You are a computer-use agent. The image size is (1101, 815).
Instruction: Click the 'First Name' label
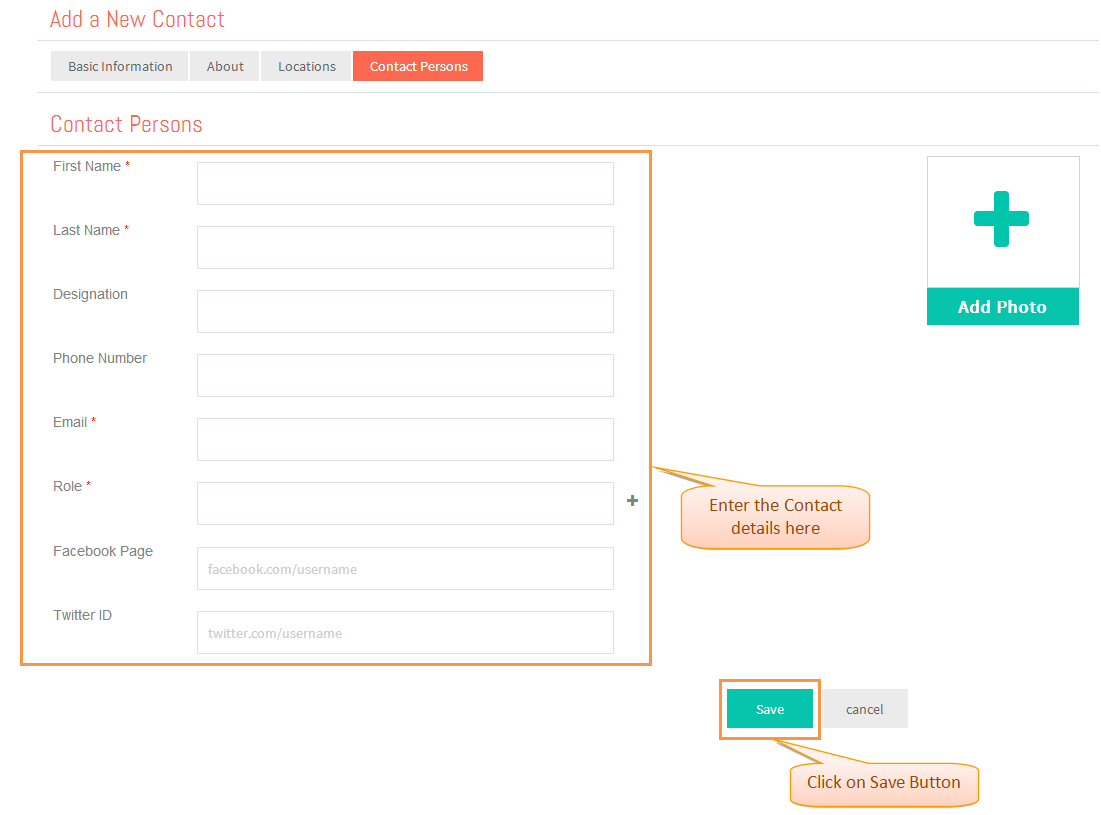(87, 166)
